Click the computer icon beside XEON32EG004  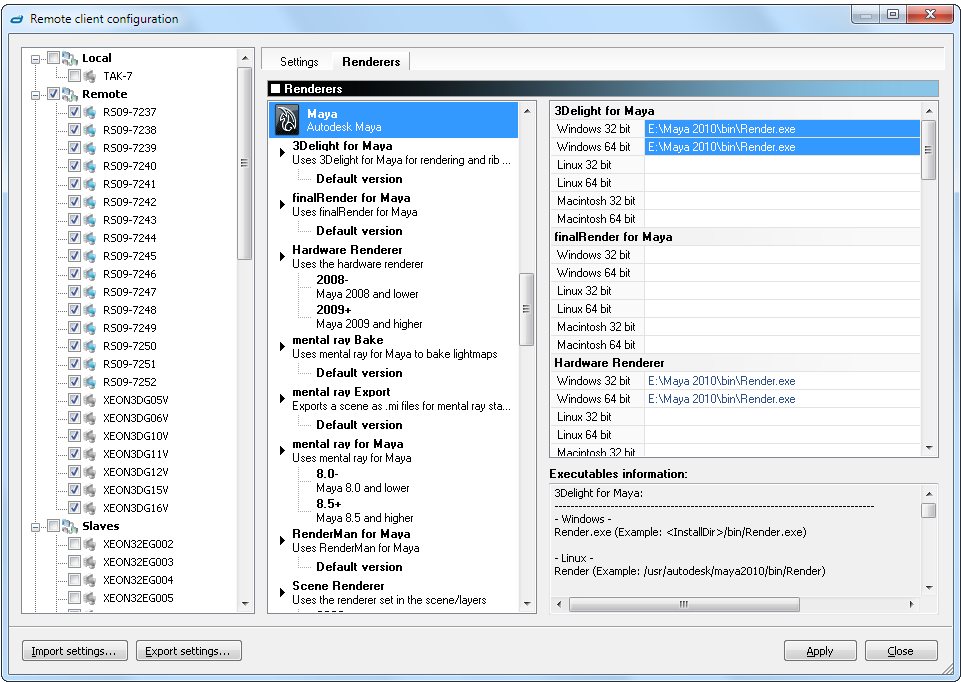90,580
